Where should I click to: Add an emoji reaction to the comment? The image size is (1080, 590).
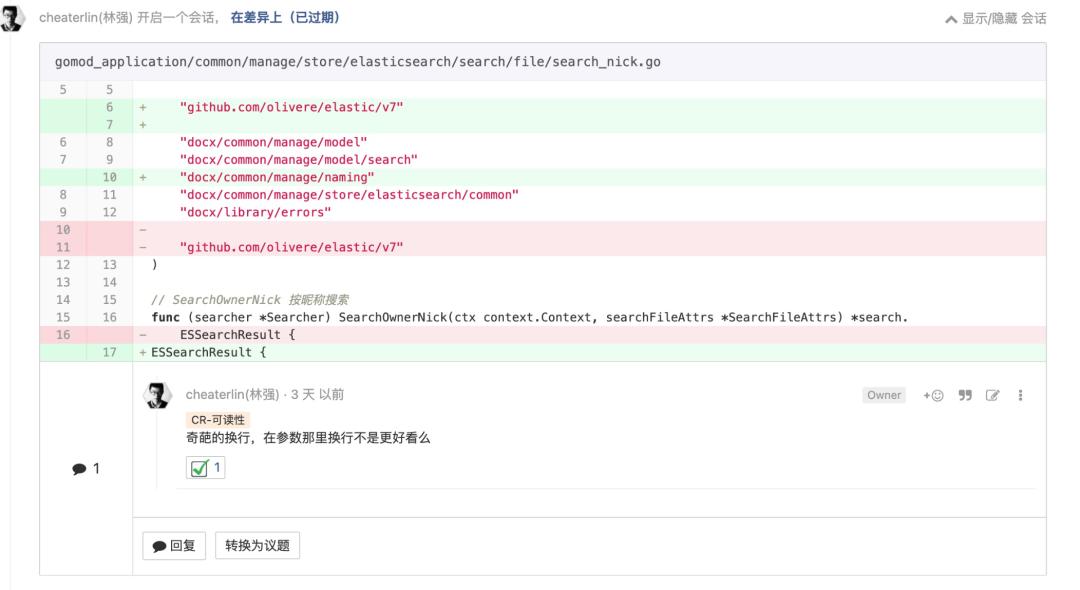point(933,395)
